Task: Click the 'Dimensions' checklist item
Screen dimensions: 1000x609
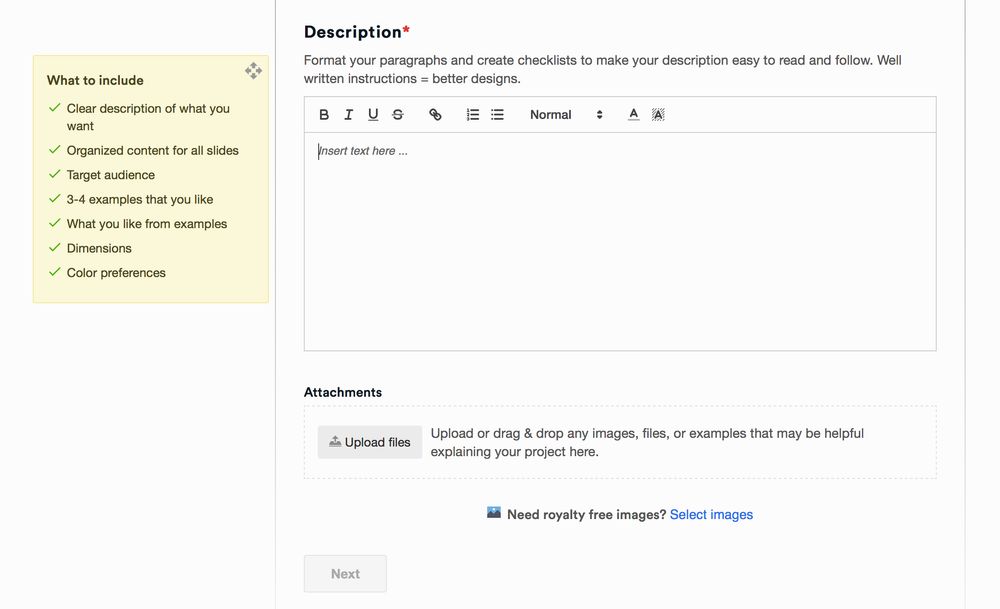Action: click(x=99, y=248)
